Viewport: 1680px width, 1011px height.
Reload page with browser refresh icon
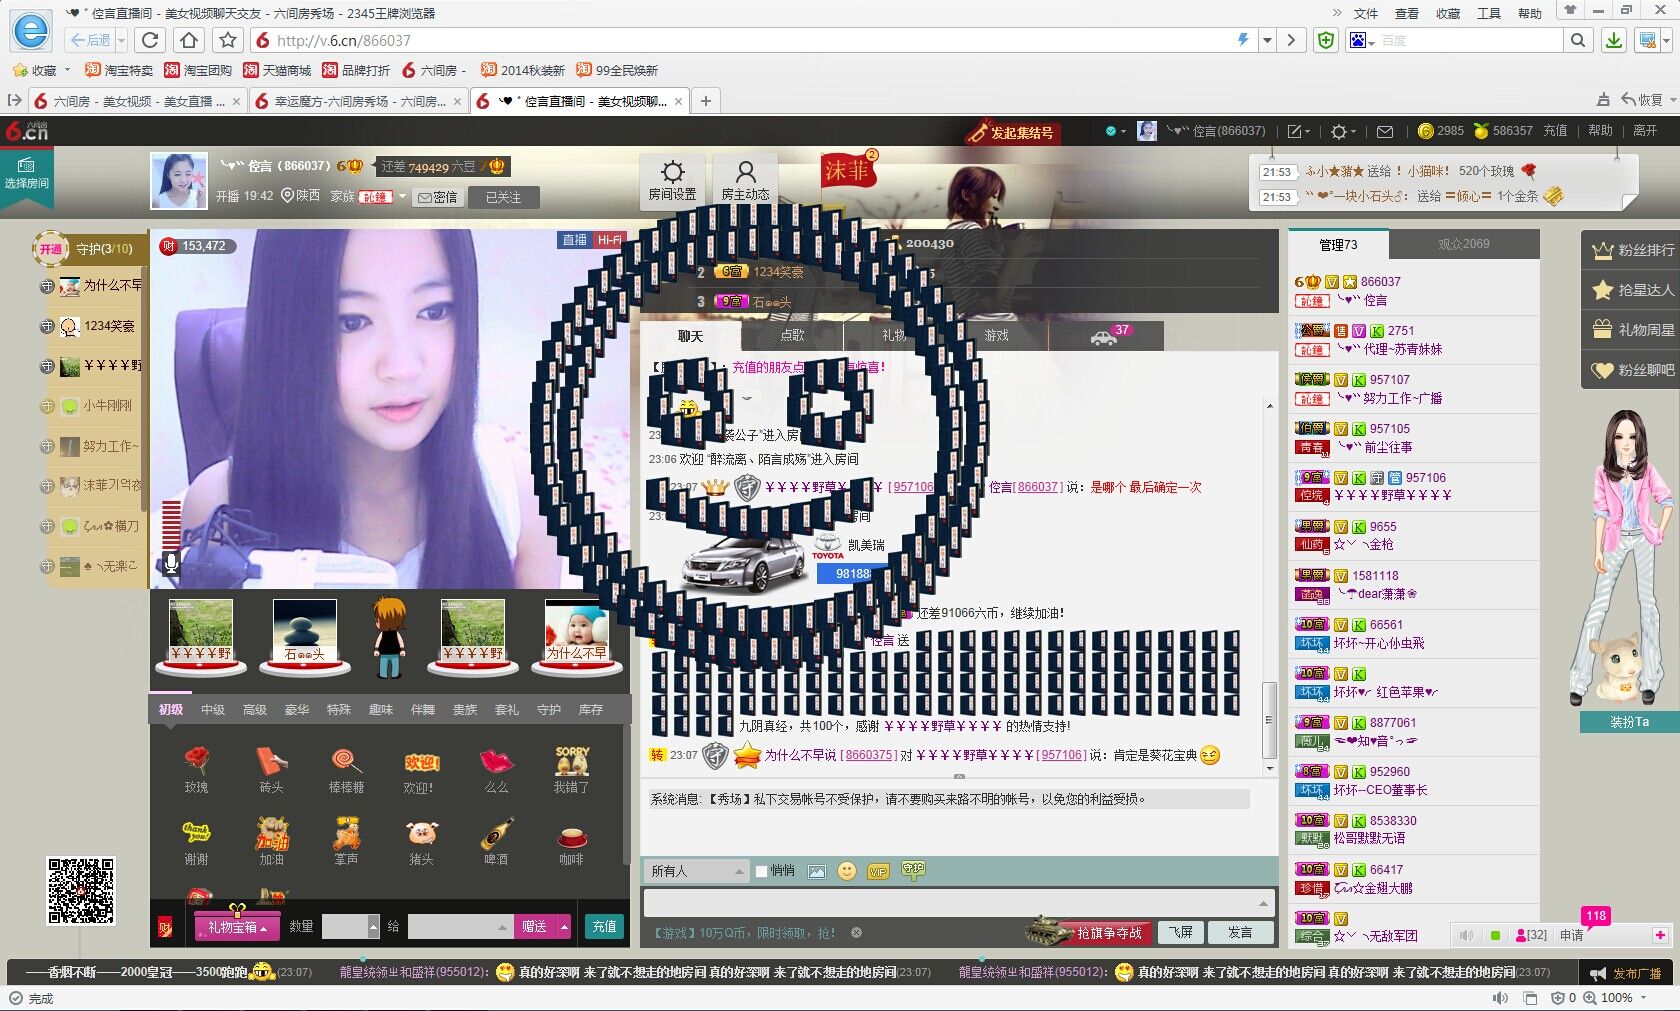pos(150,40)
